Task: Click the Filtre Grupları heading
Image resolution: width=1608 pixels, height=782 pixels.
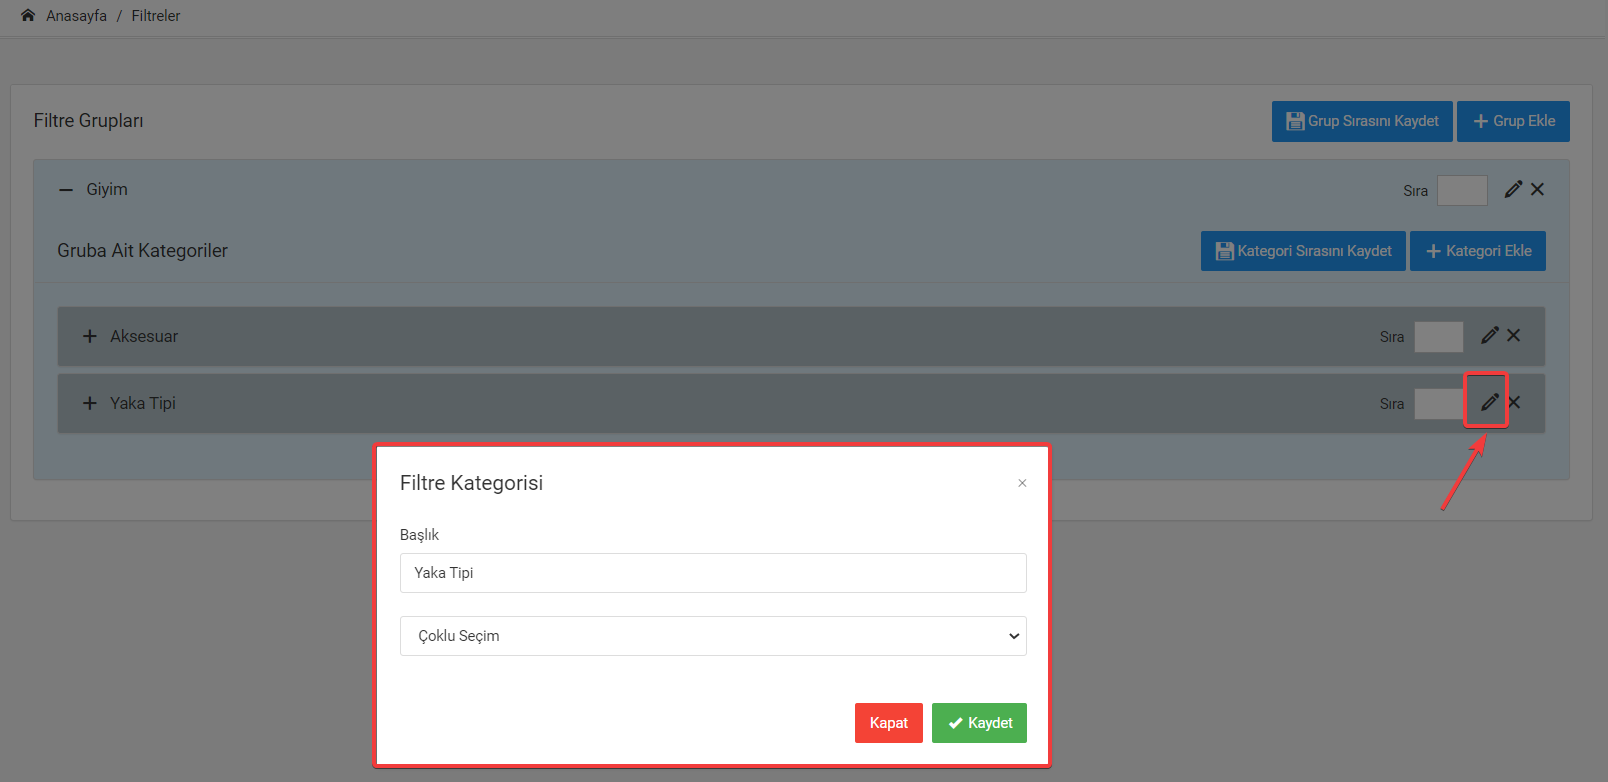Action: pos(88,121)
